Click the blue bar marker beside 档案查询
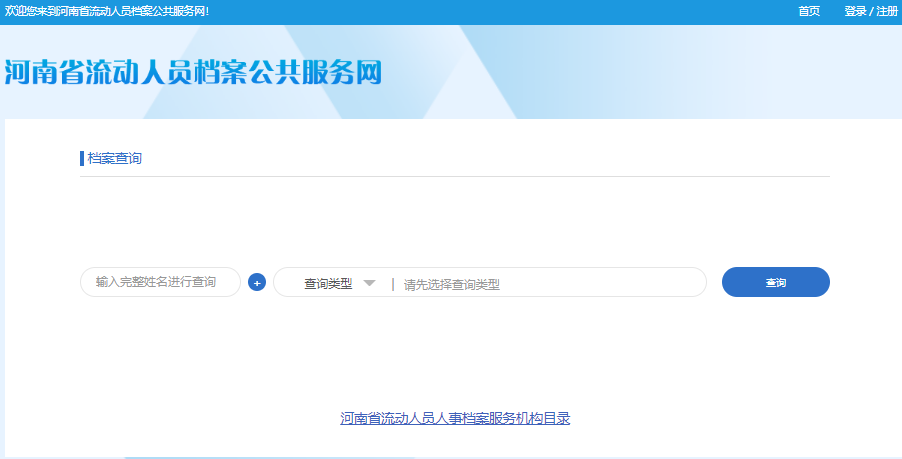The width and height of the screenshot is (902, 459). point(82,158)
